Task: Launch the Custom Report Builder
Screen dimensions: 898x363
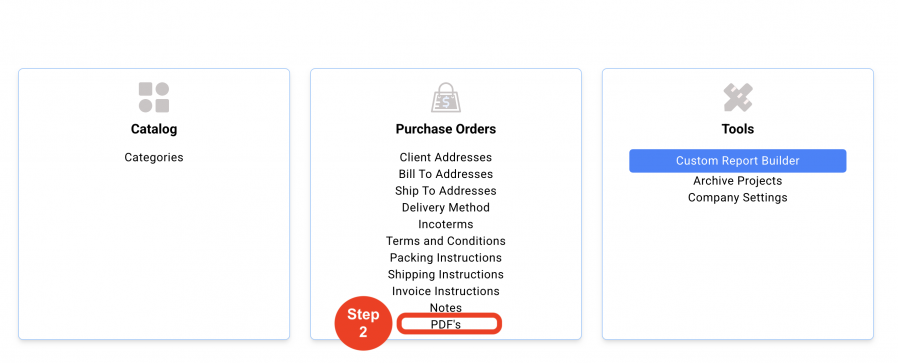Action: [x=738, y=161]
